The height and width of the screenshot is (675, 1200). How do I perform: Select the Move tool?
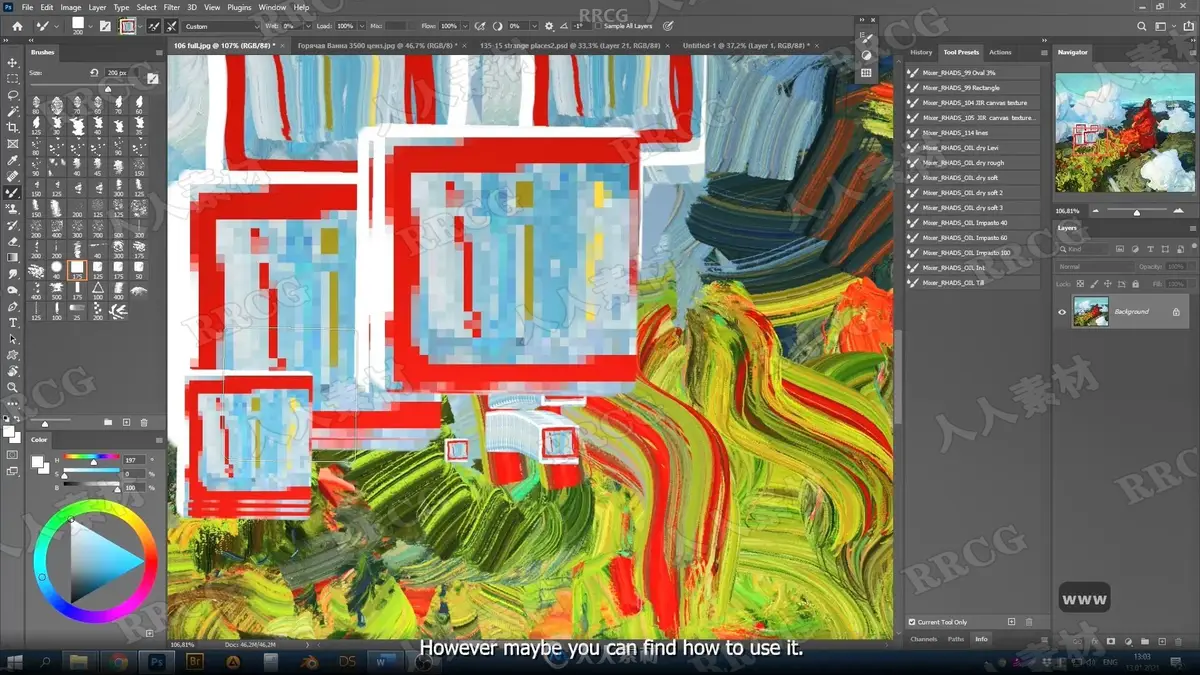point(13,62)
